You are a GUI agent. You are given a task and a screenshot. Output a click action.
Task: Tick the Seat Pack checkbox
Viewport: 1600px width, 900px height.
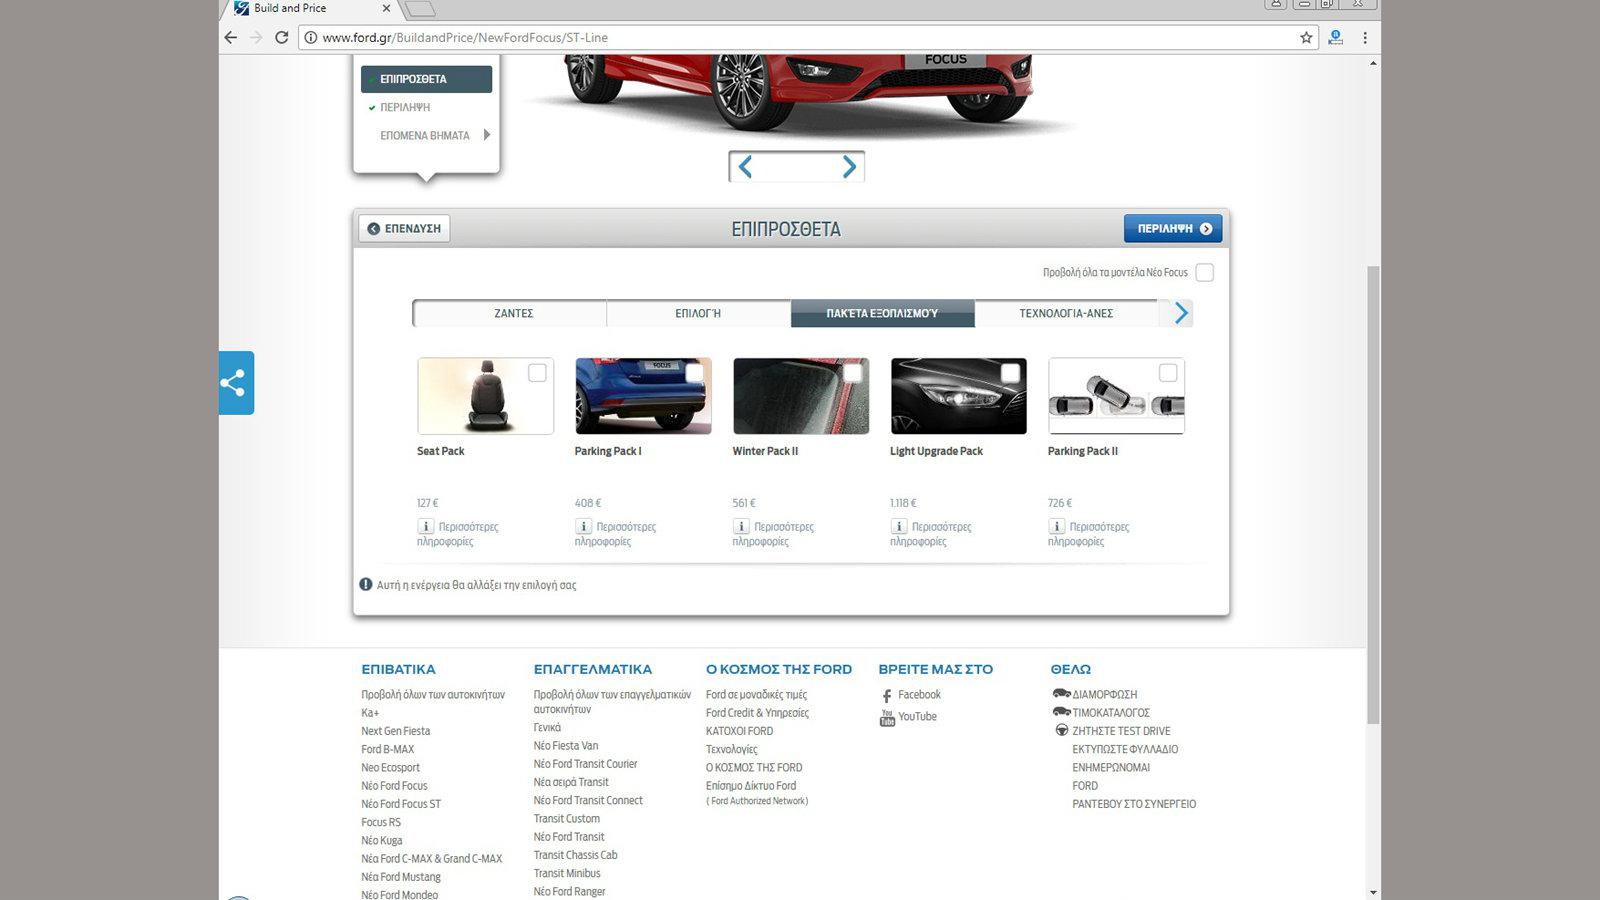point(537,373)
